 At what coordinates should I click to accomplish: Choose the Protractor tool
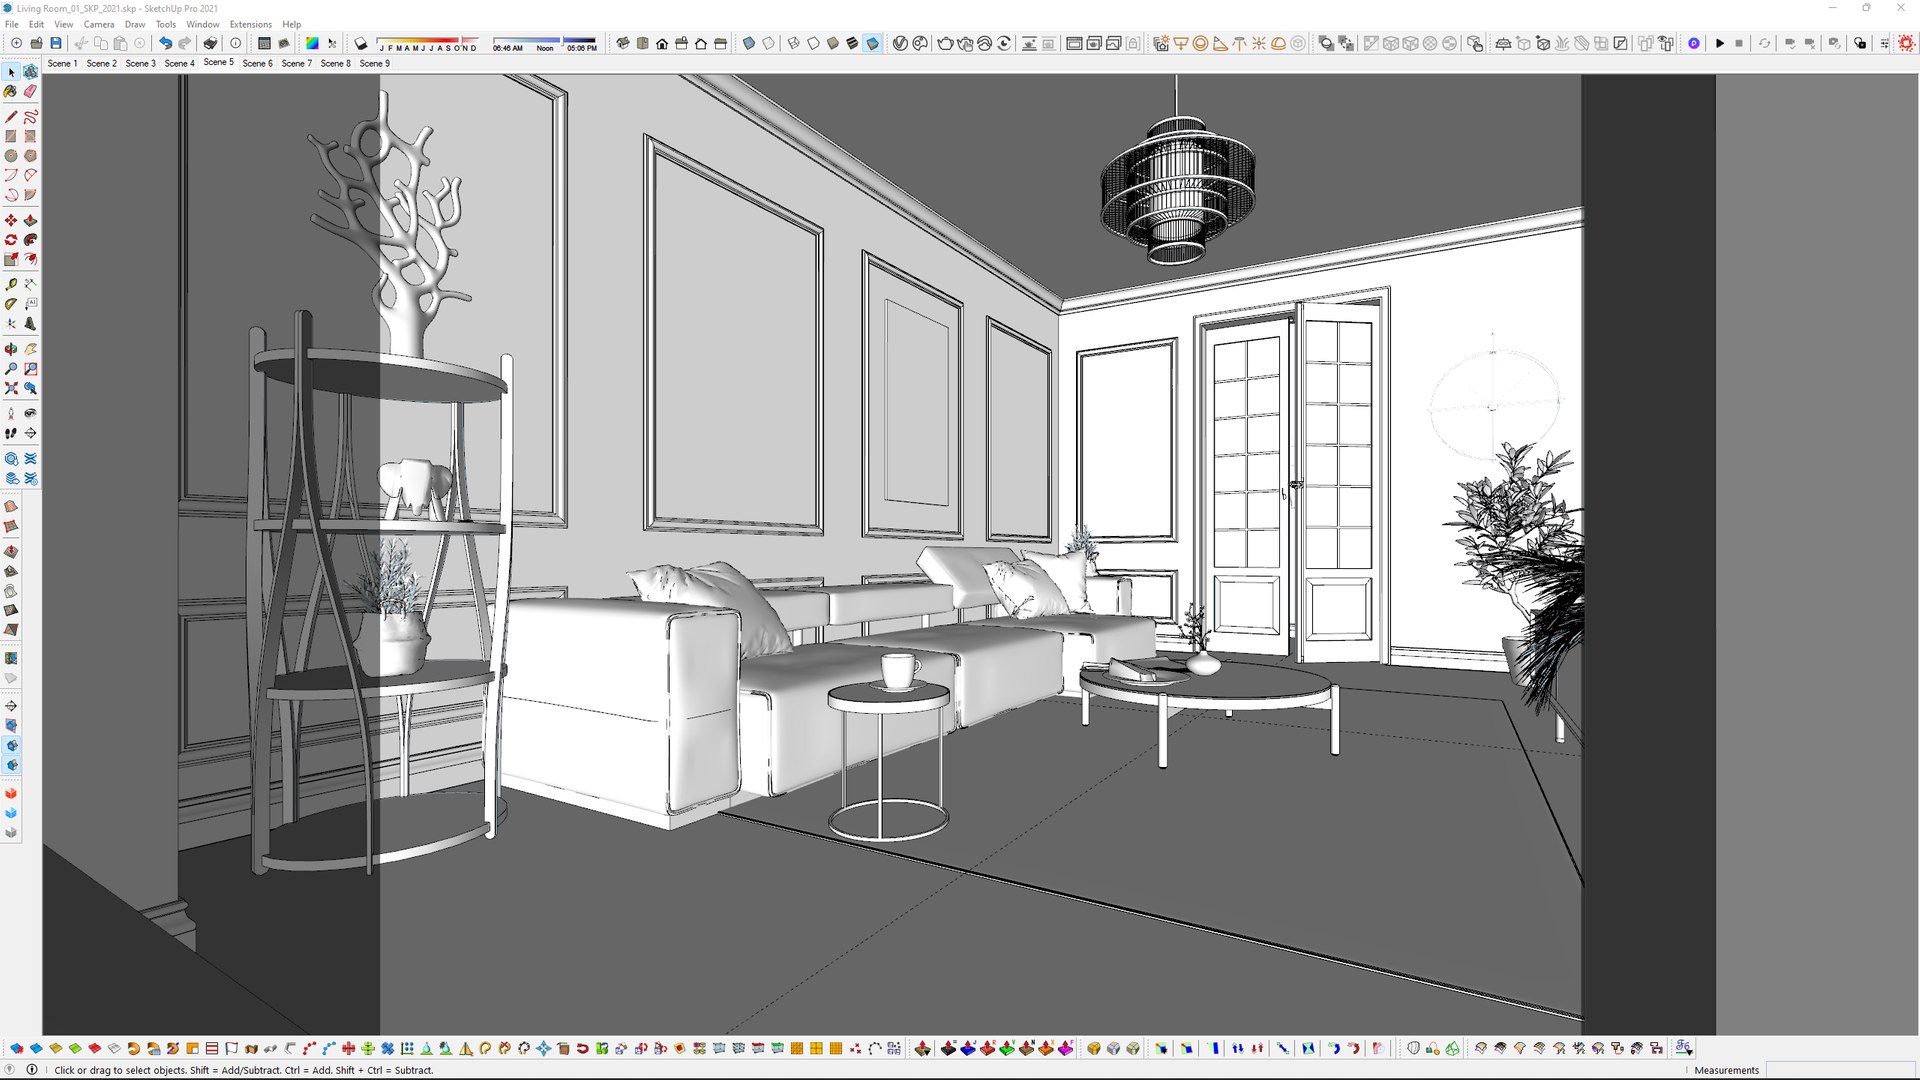point(11,304)
